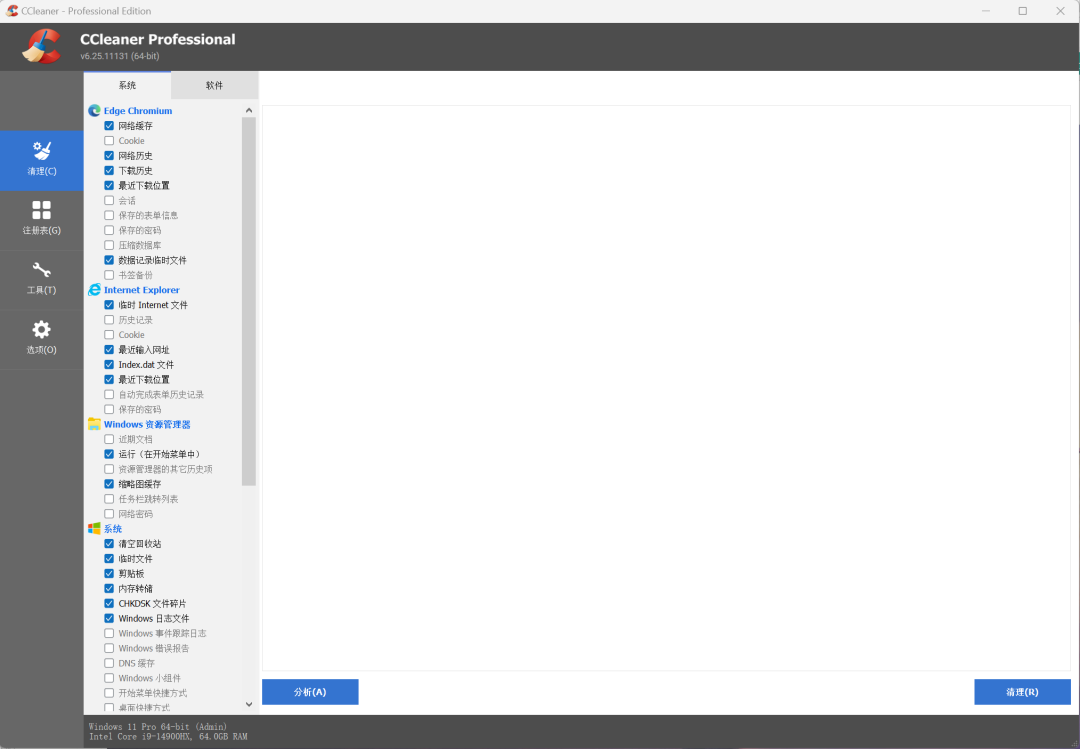Click the Windows 资源管理器 folder icon

click(94, 424)
